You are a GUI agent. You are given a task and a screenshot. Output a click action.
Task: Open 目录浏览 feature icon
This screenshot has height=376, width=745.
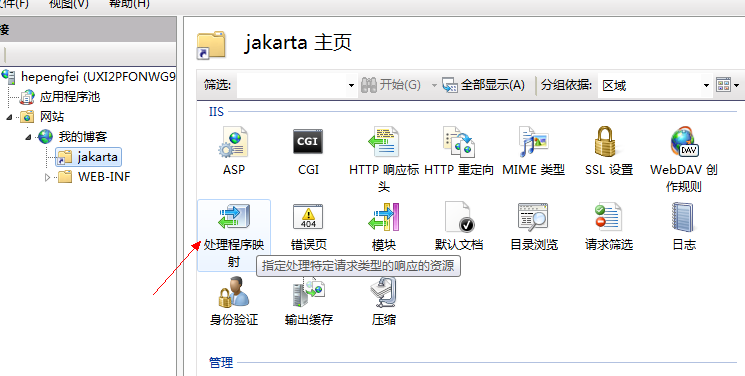(533, 217)
